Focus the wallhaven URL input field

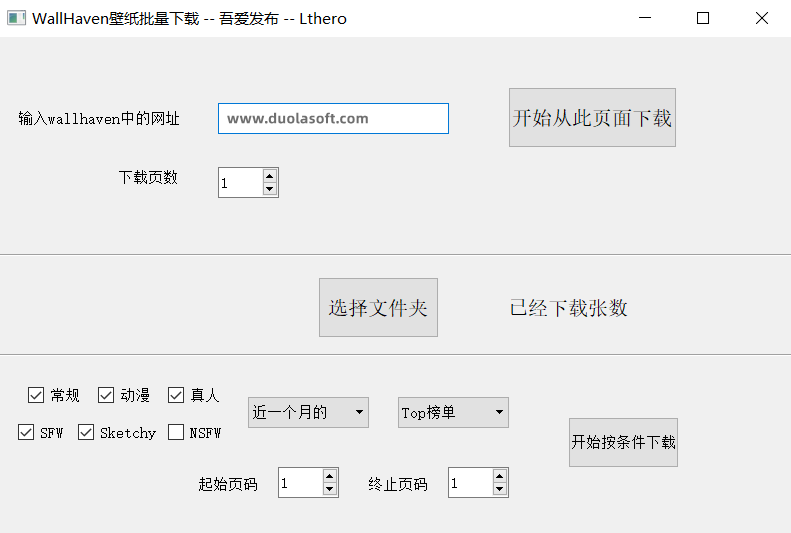click(x=333, y=119)
